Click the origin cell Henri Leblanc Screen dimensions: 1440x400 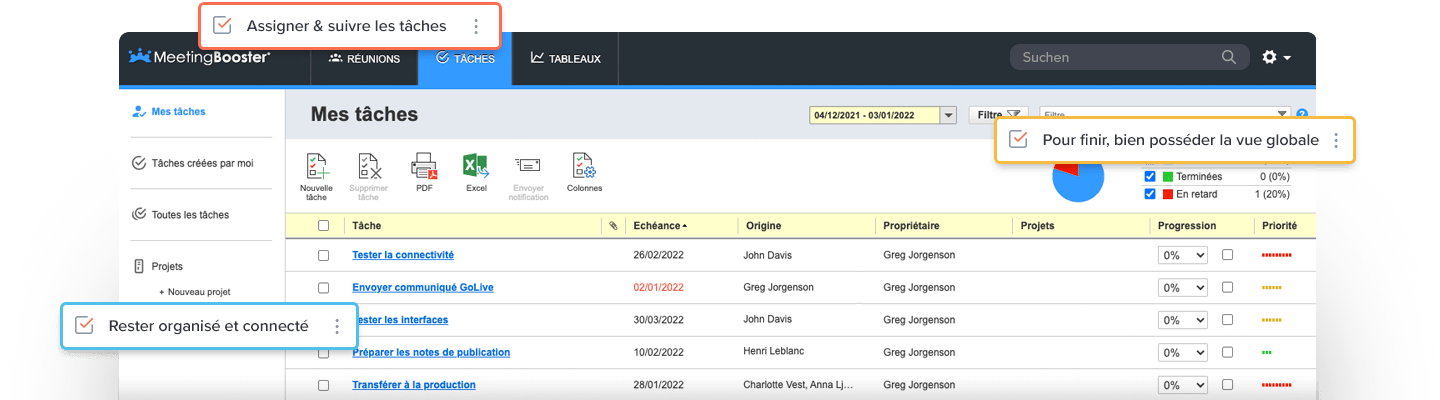point(773,352)
